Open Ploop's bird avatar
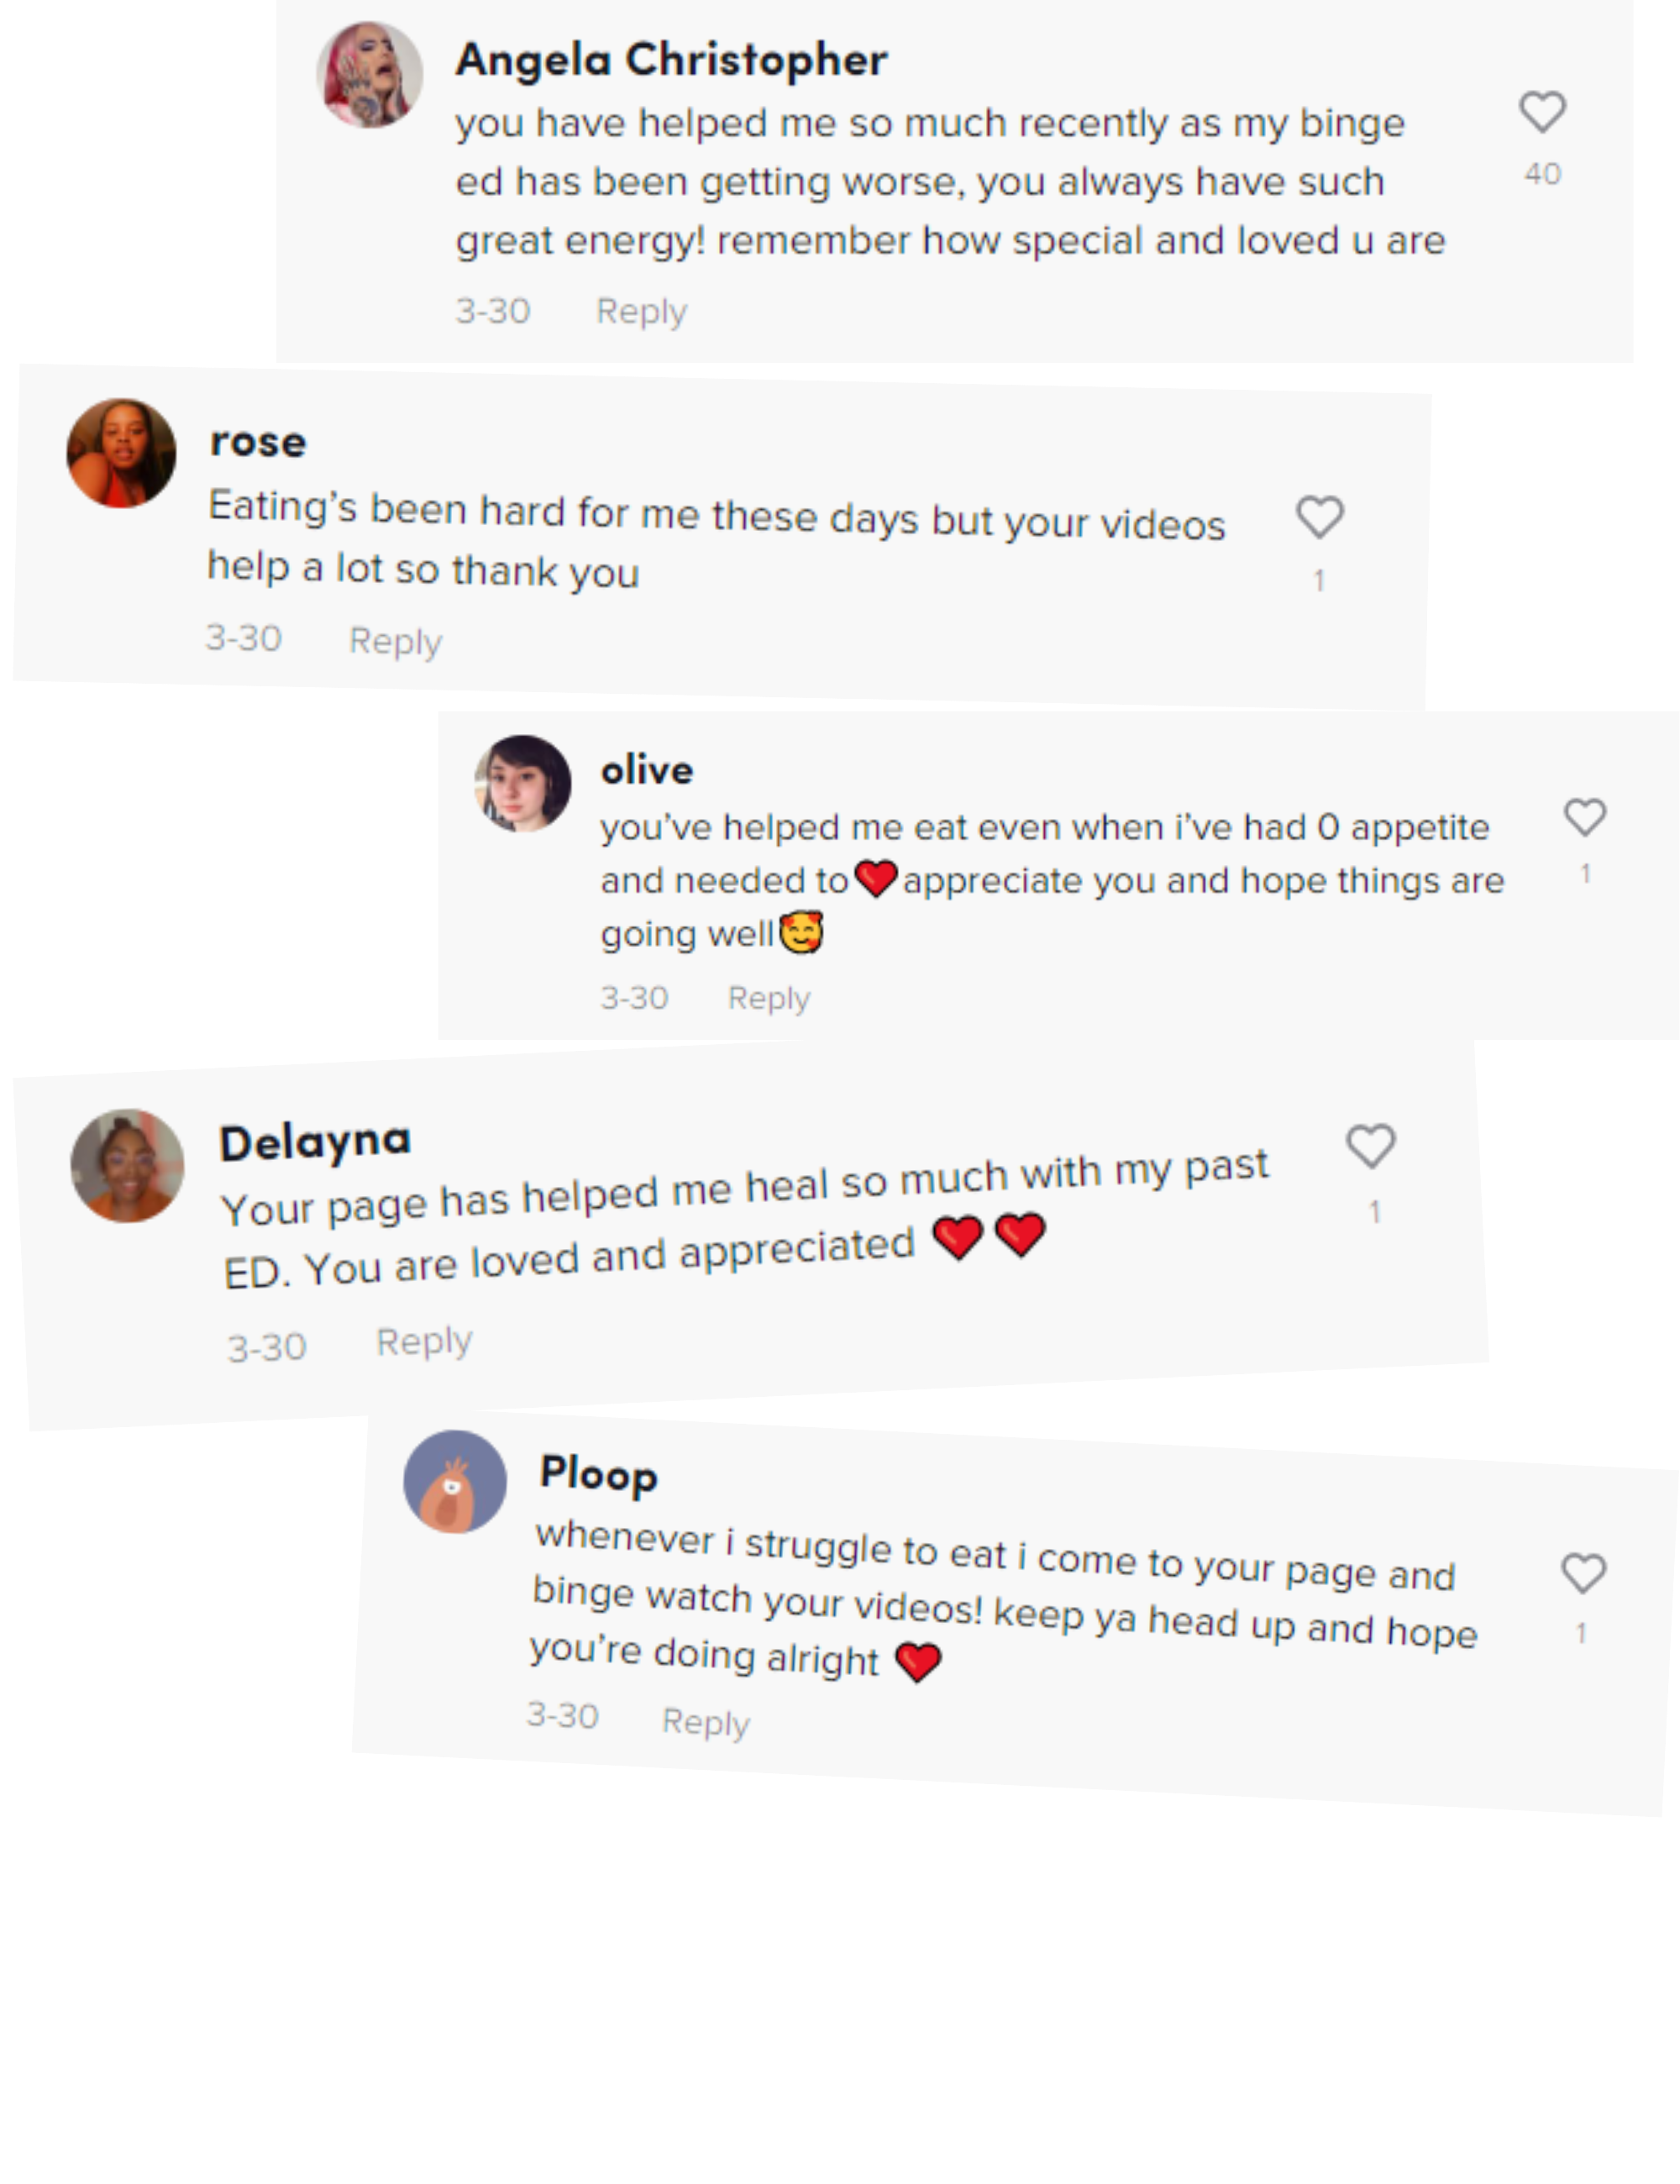Screen dimensions: 1680x2184 tap(455, 1482)
